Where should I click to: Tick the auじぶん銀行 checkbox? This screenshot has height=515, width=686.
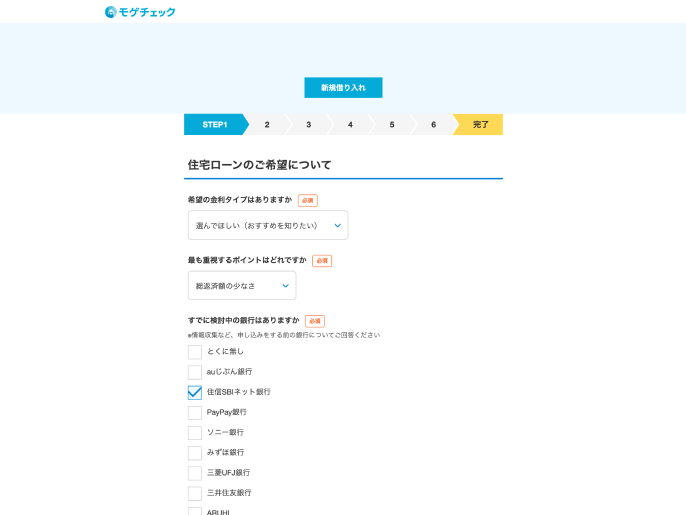(195, 372)
